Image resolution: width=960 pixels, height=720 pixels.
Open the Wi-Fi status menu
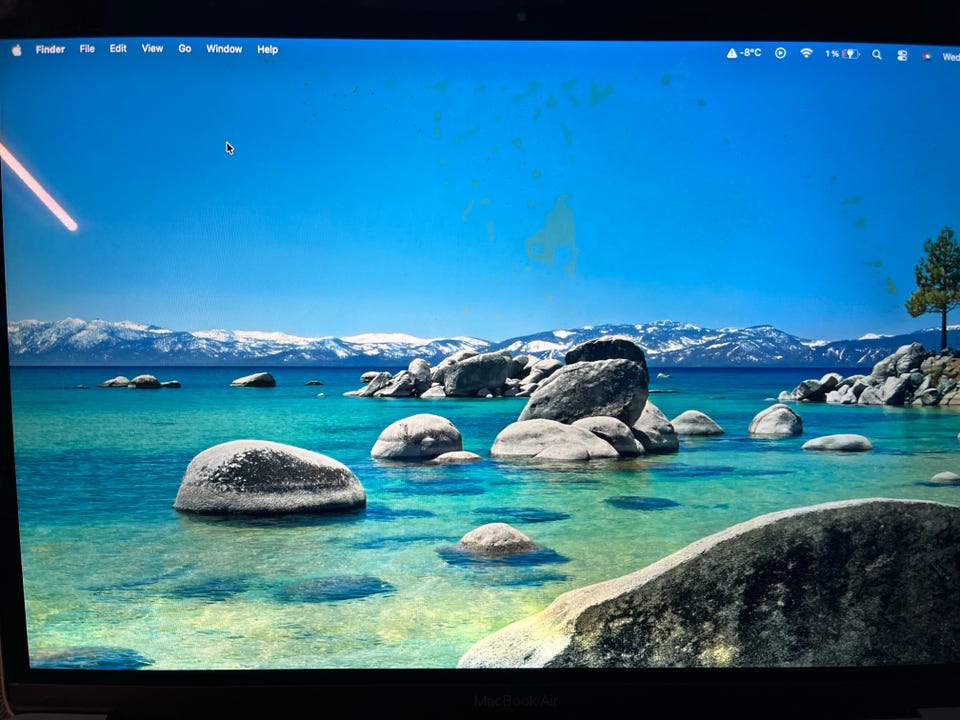tap(806, 53)
